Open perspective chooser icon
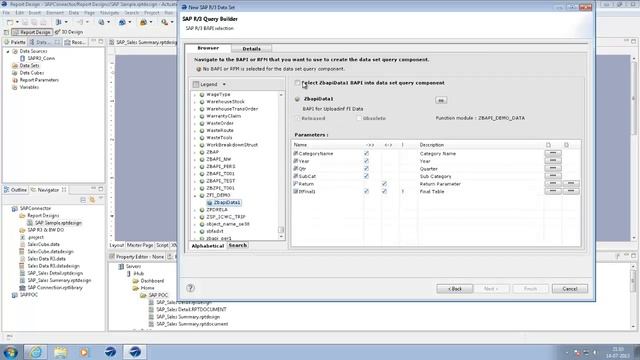 pyautogui.click(x=6, y=32)
